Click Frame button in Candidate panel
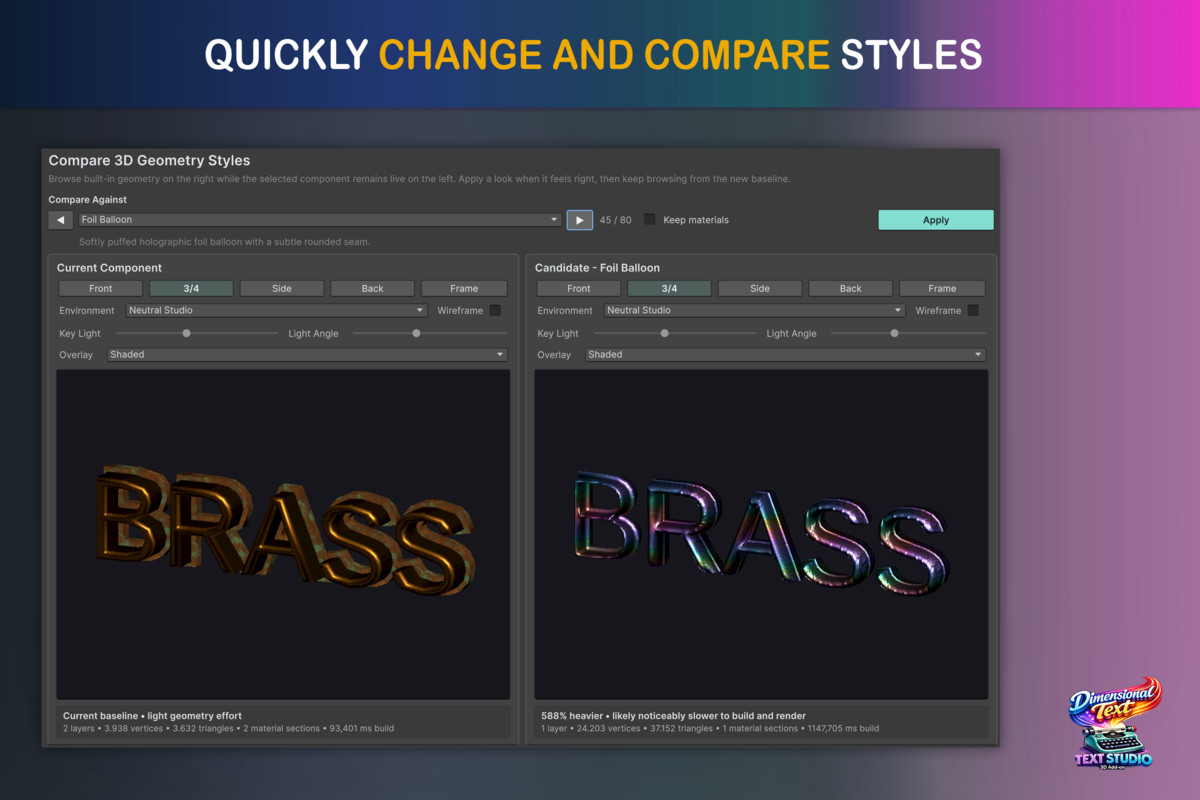Screen dimensions: 1200x800 pyautogui.click(x=942, y=289)
